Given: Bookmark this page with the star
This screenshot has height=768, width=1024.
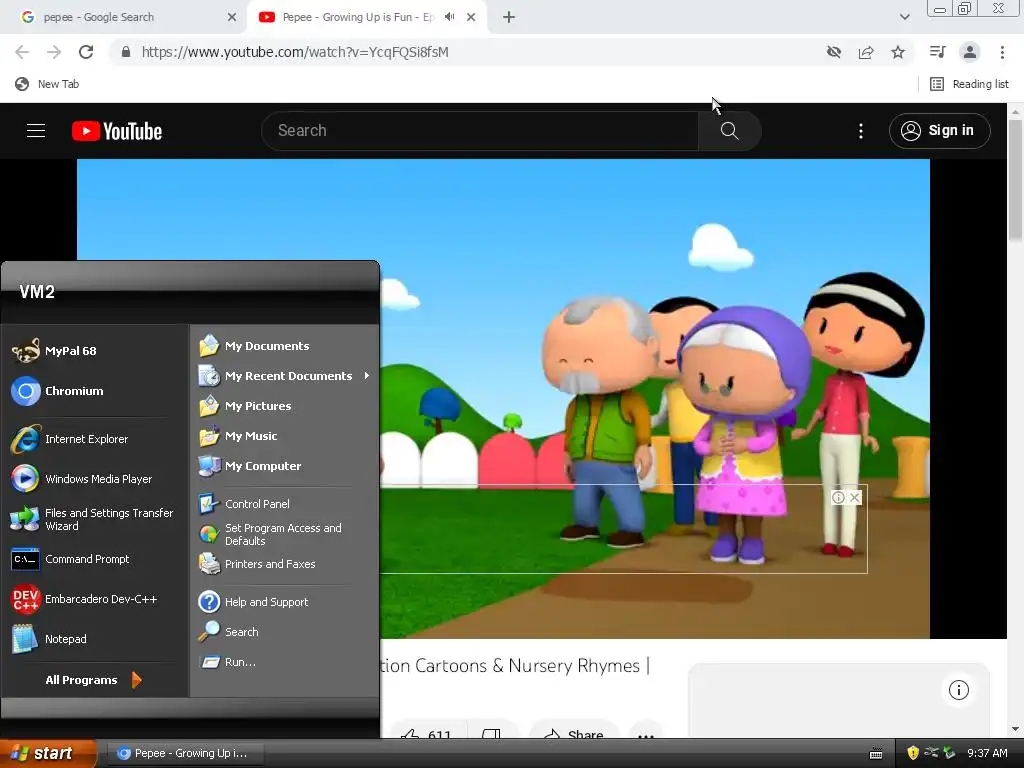Looking at the screenshot, I should (898, 52).
